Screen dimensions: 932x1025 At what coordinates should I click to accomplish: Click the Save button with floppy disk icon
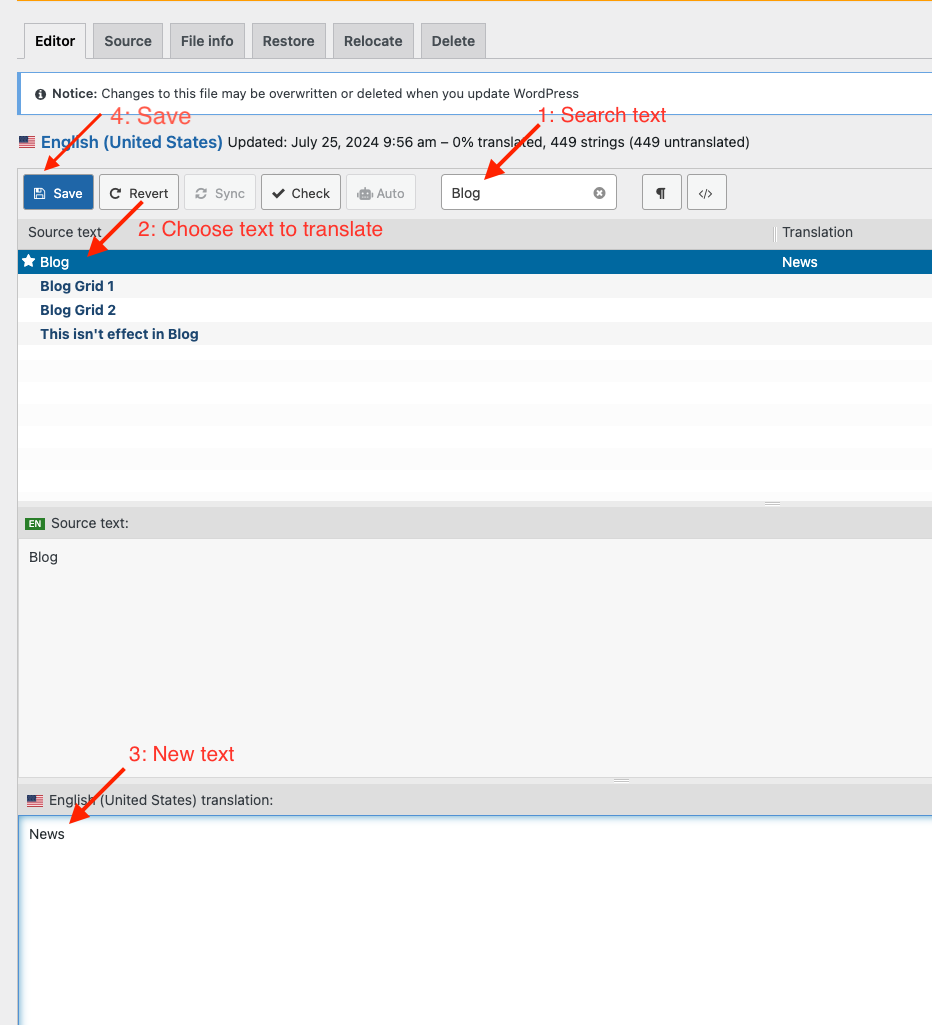[x=58, y=193]
